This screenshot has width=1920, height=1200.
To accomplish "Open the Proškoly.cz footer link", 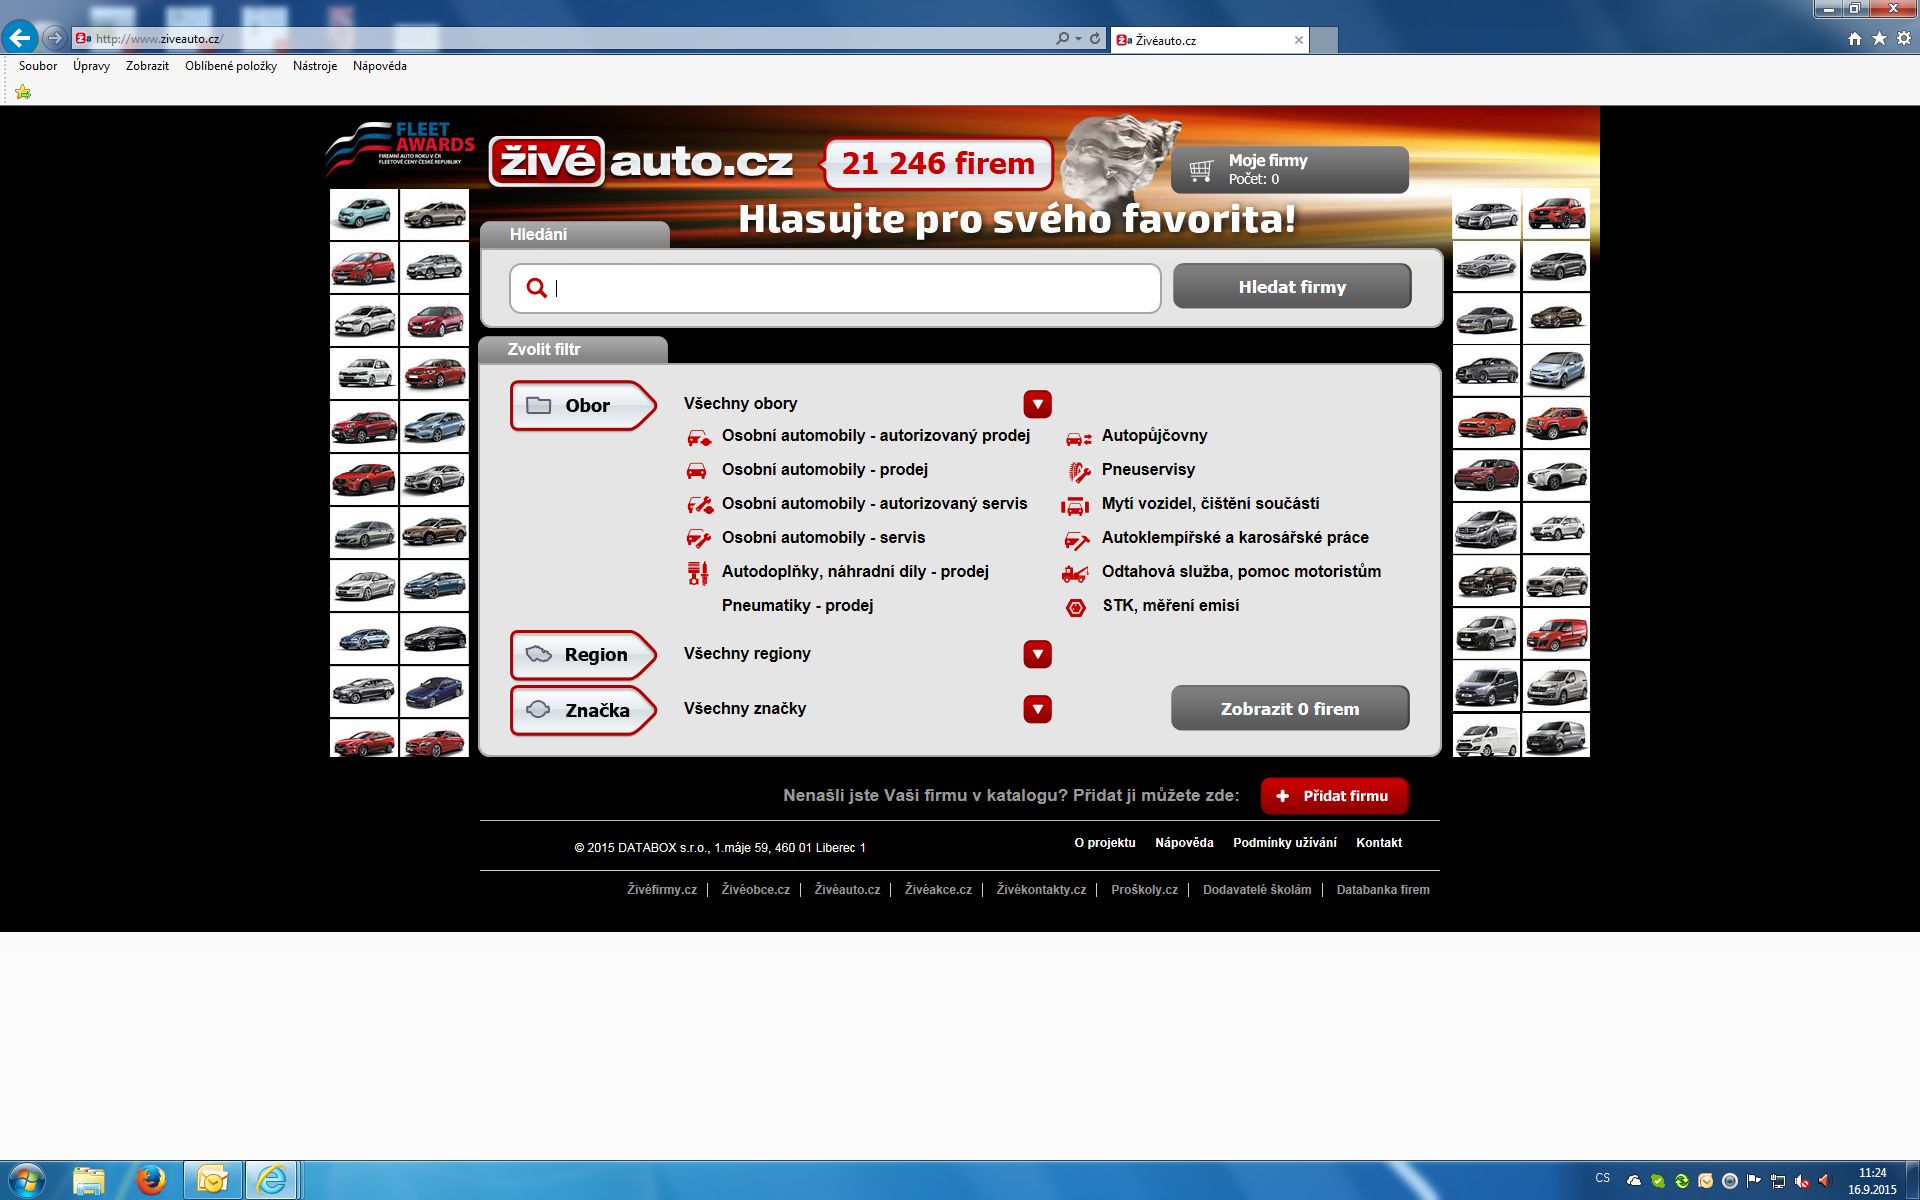I will (1144, 890).
